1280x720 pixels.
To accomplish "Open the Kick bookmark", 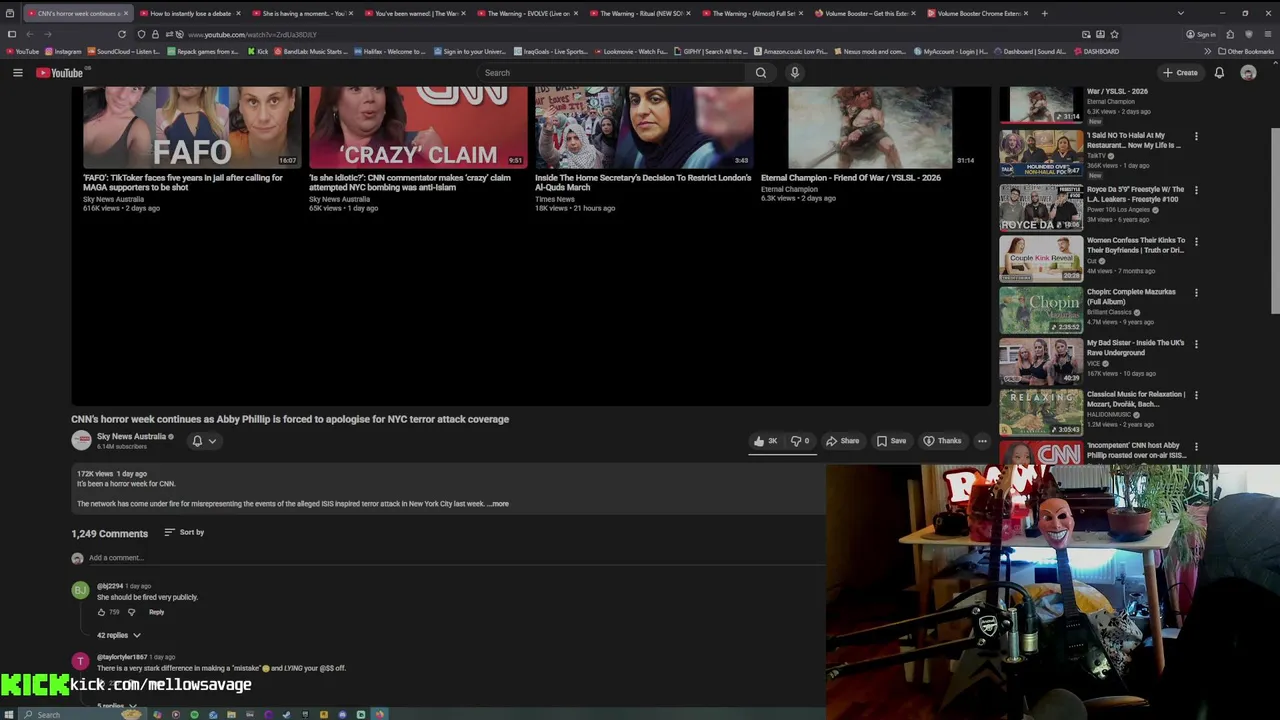I will click(258, 51).
